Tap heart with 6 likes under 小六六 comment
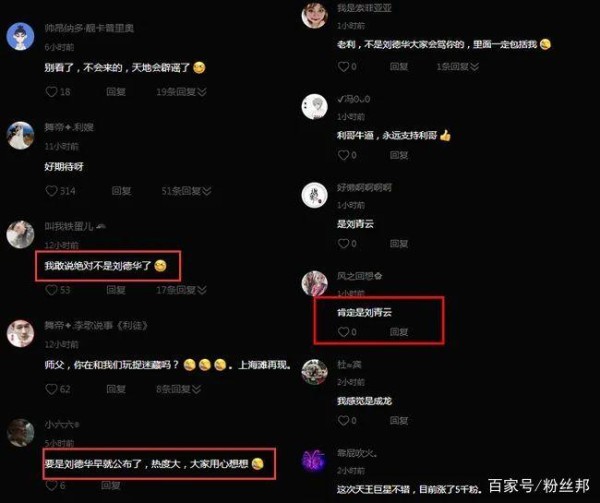The height and width of the screenshot is (503, 600). click(51, 486)
